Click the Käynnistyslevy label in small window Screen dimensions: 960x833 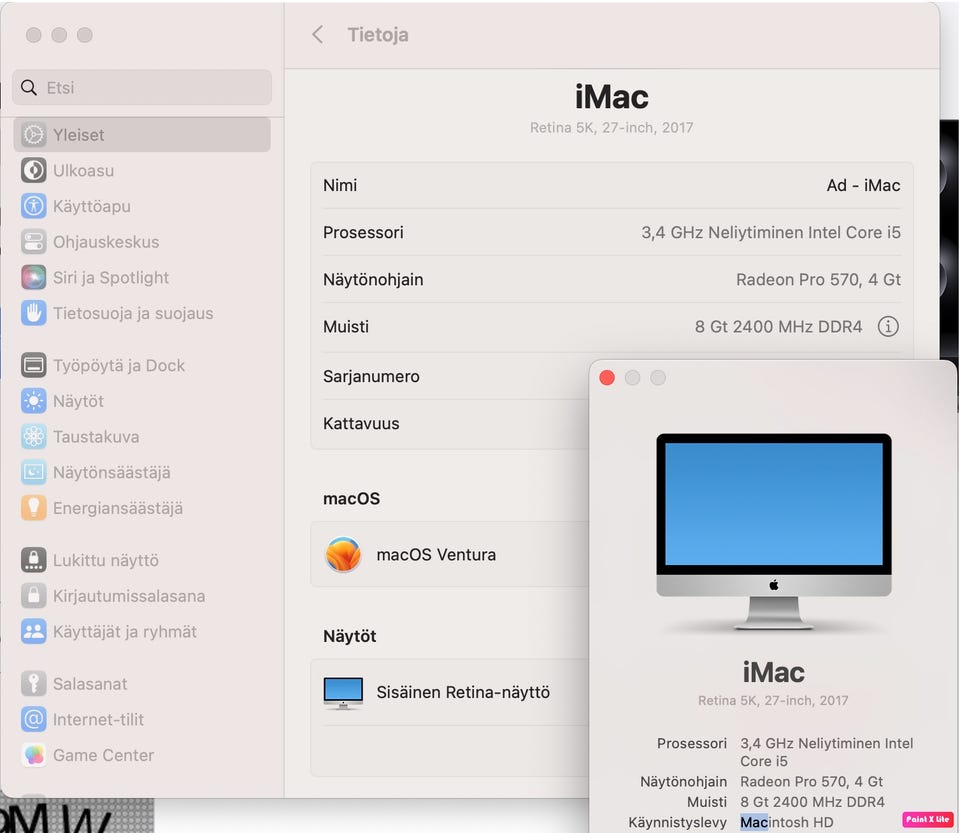677,822
